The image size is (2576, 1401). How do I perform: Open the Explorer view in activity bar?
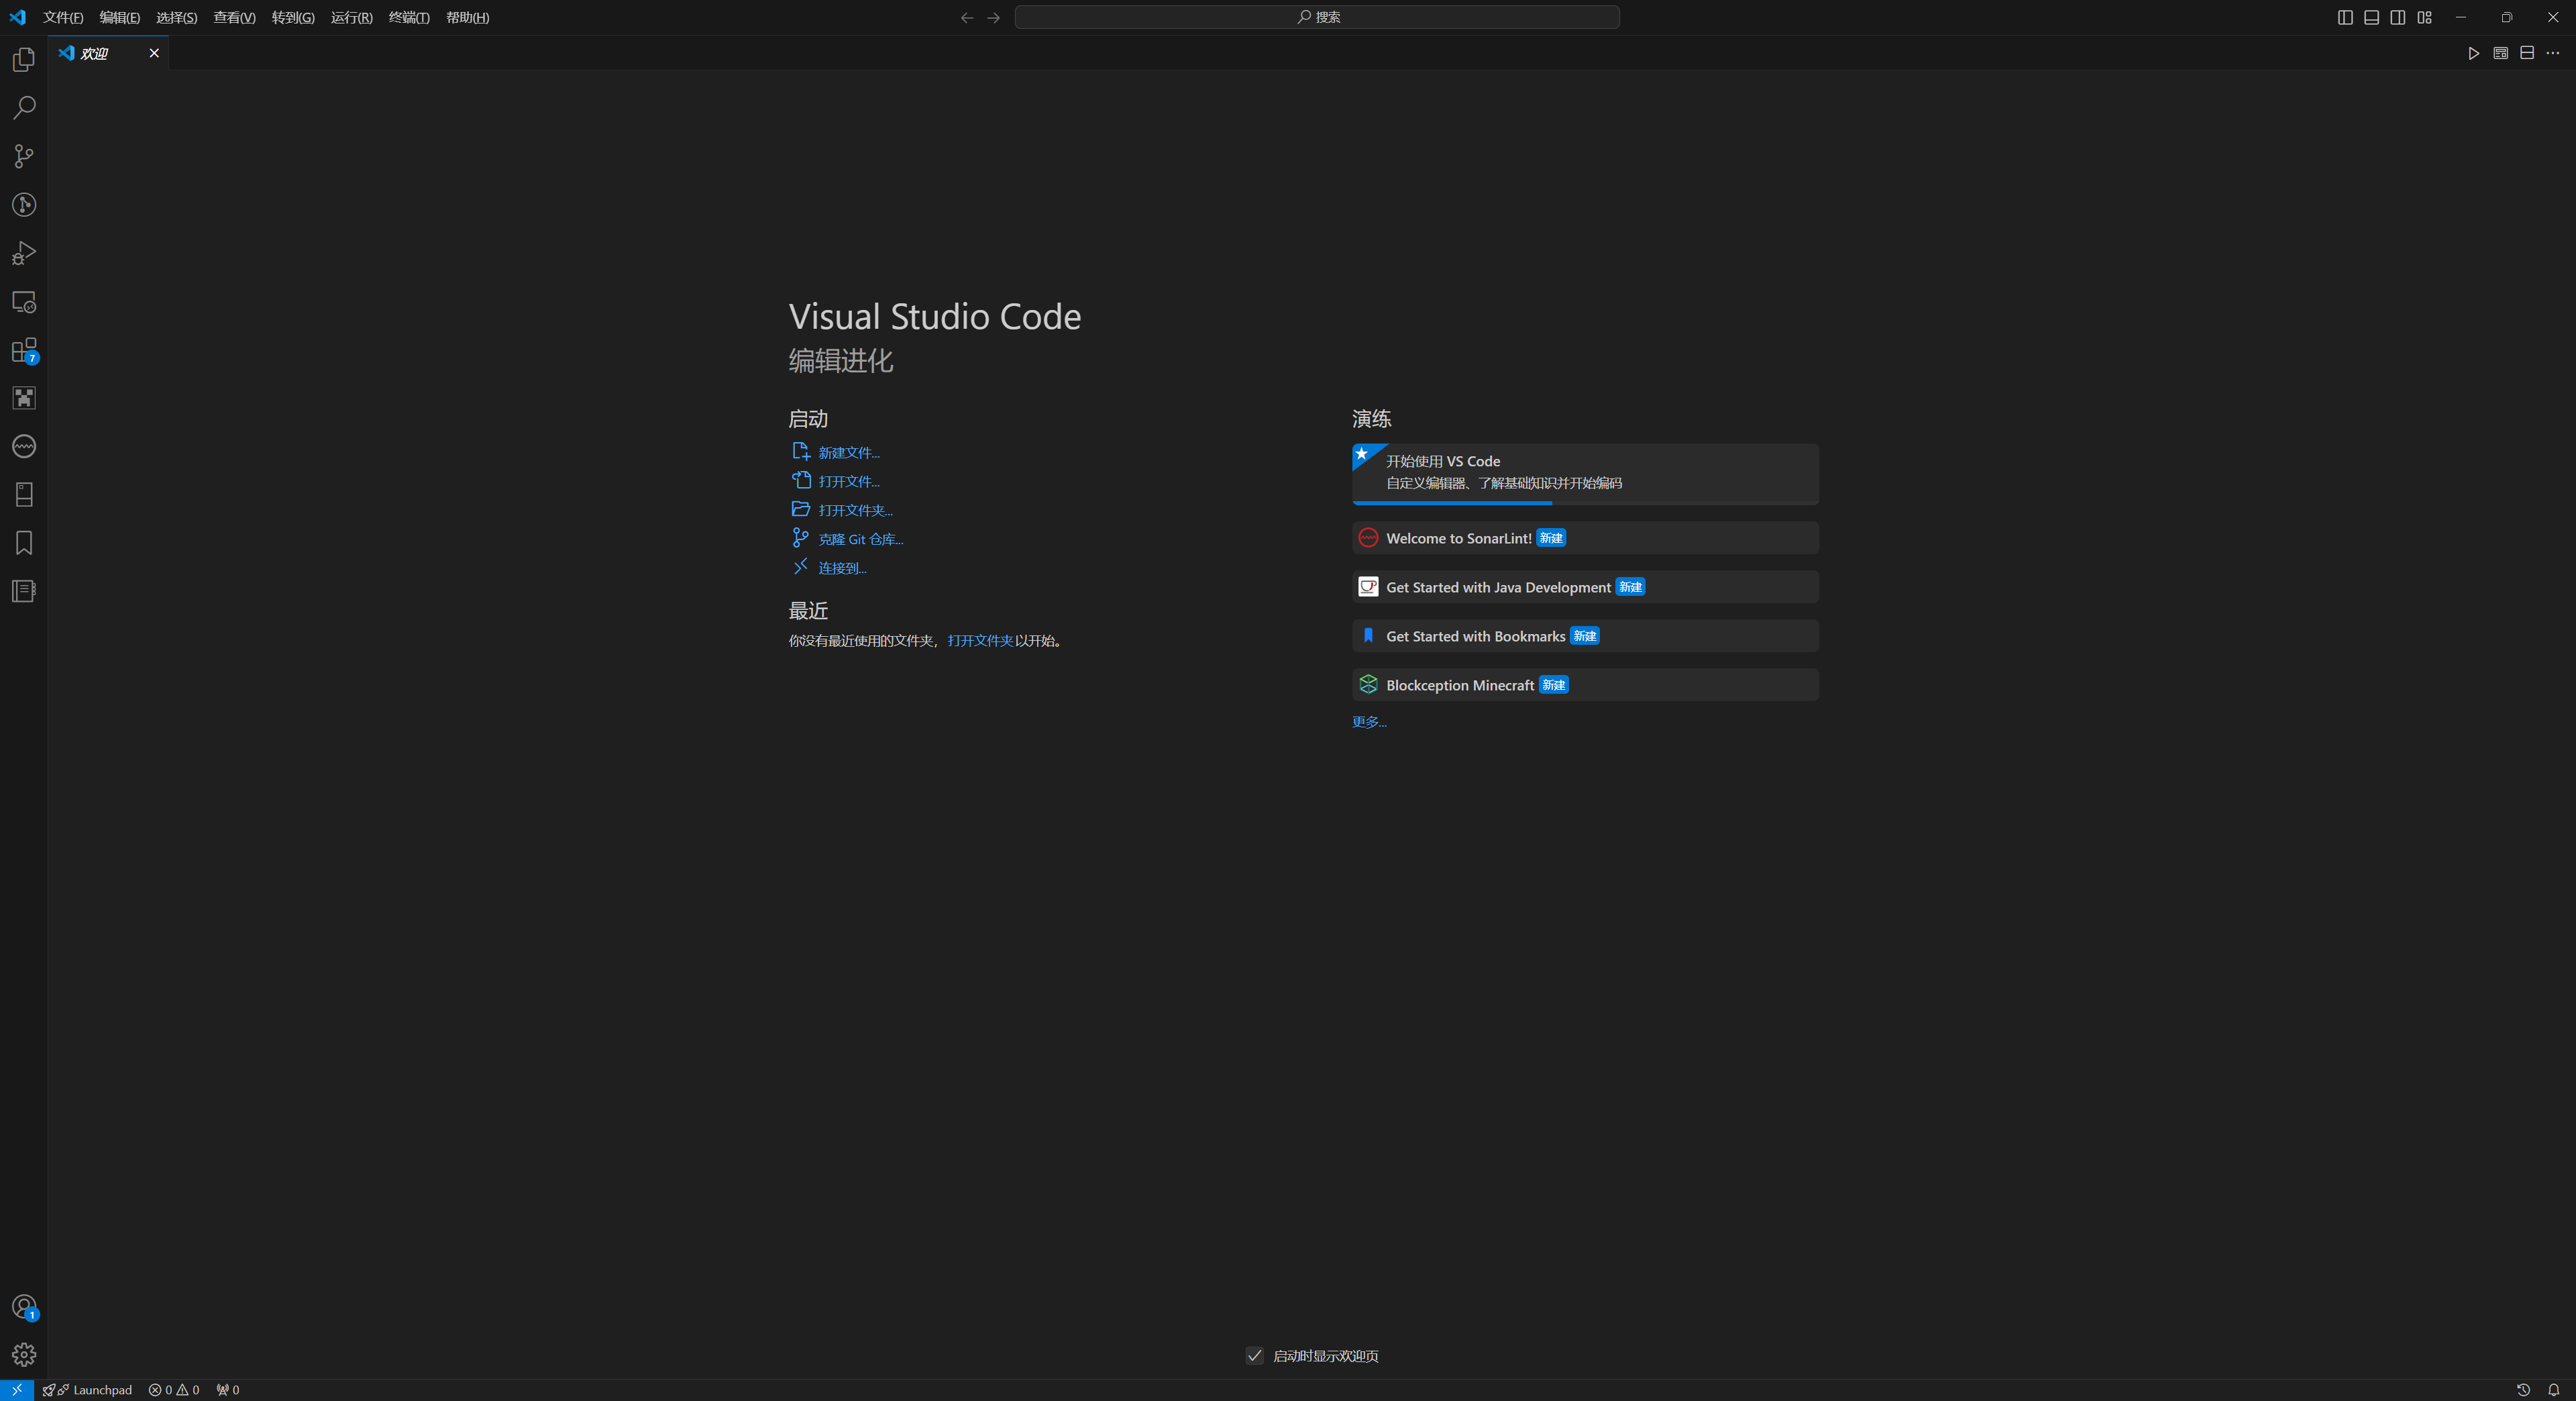click(x=24, y=60)
